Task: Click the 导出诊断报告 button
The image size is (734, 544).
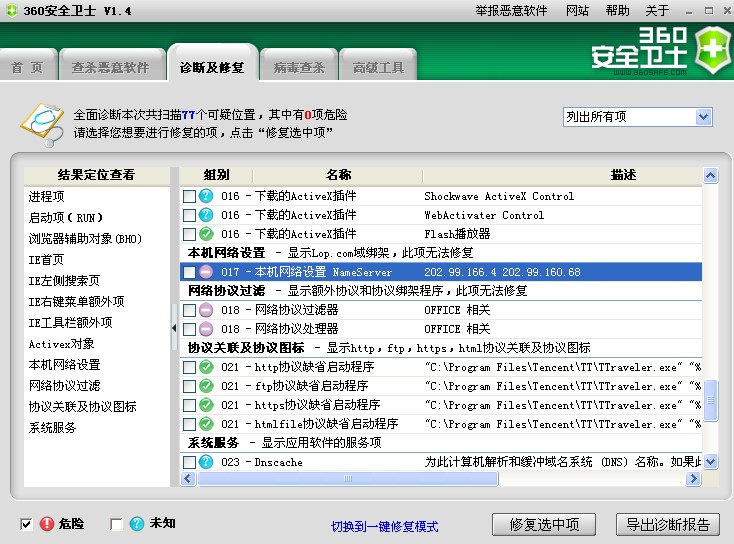Action: point(668,524)
